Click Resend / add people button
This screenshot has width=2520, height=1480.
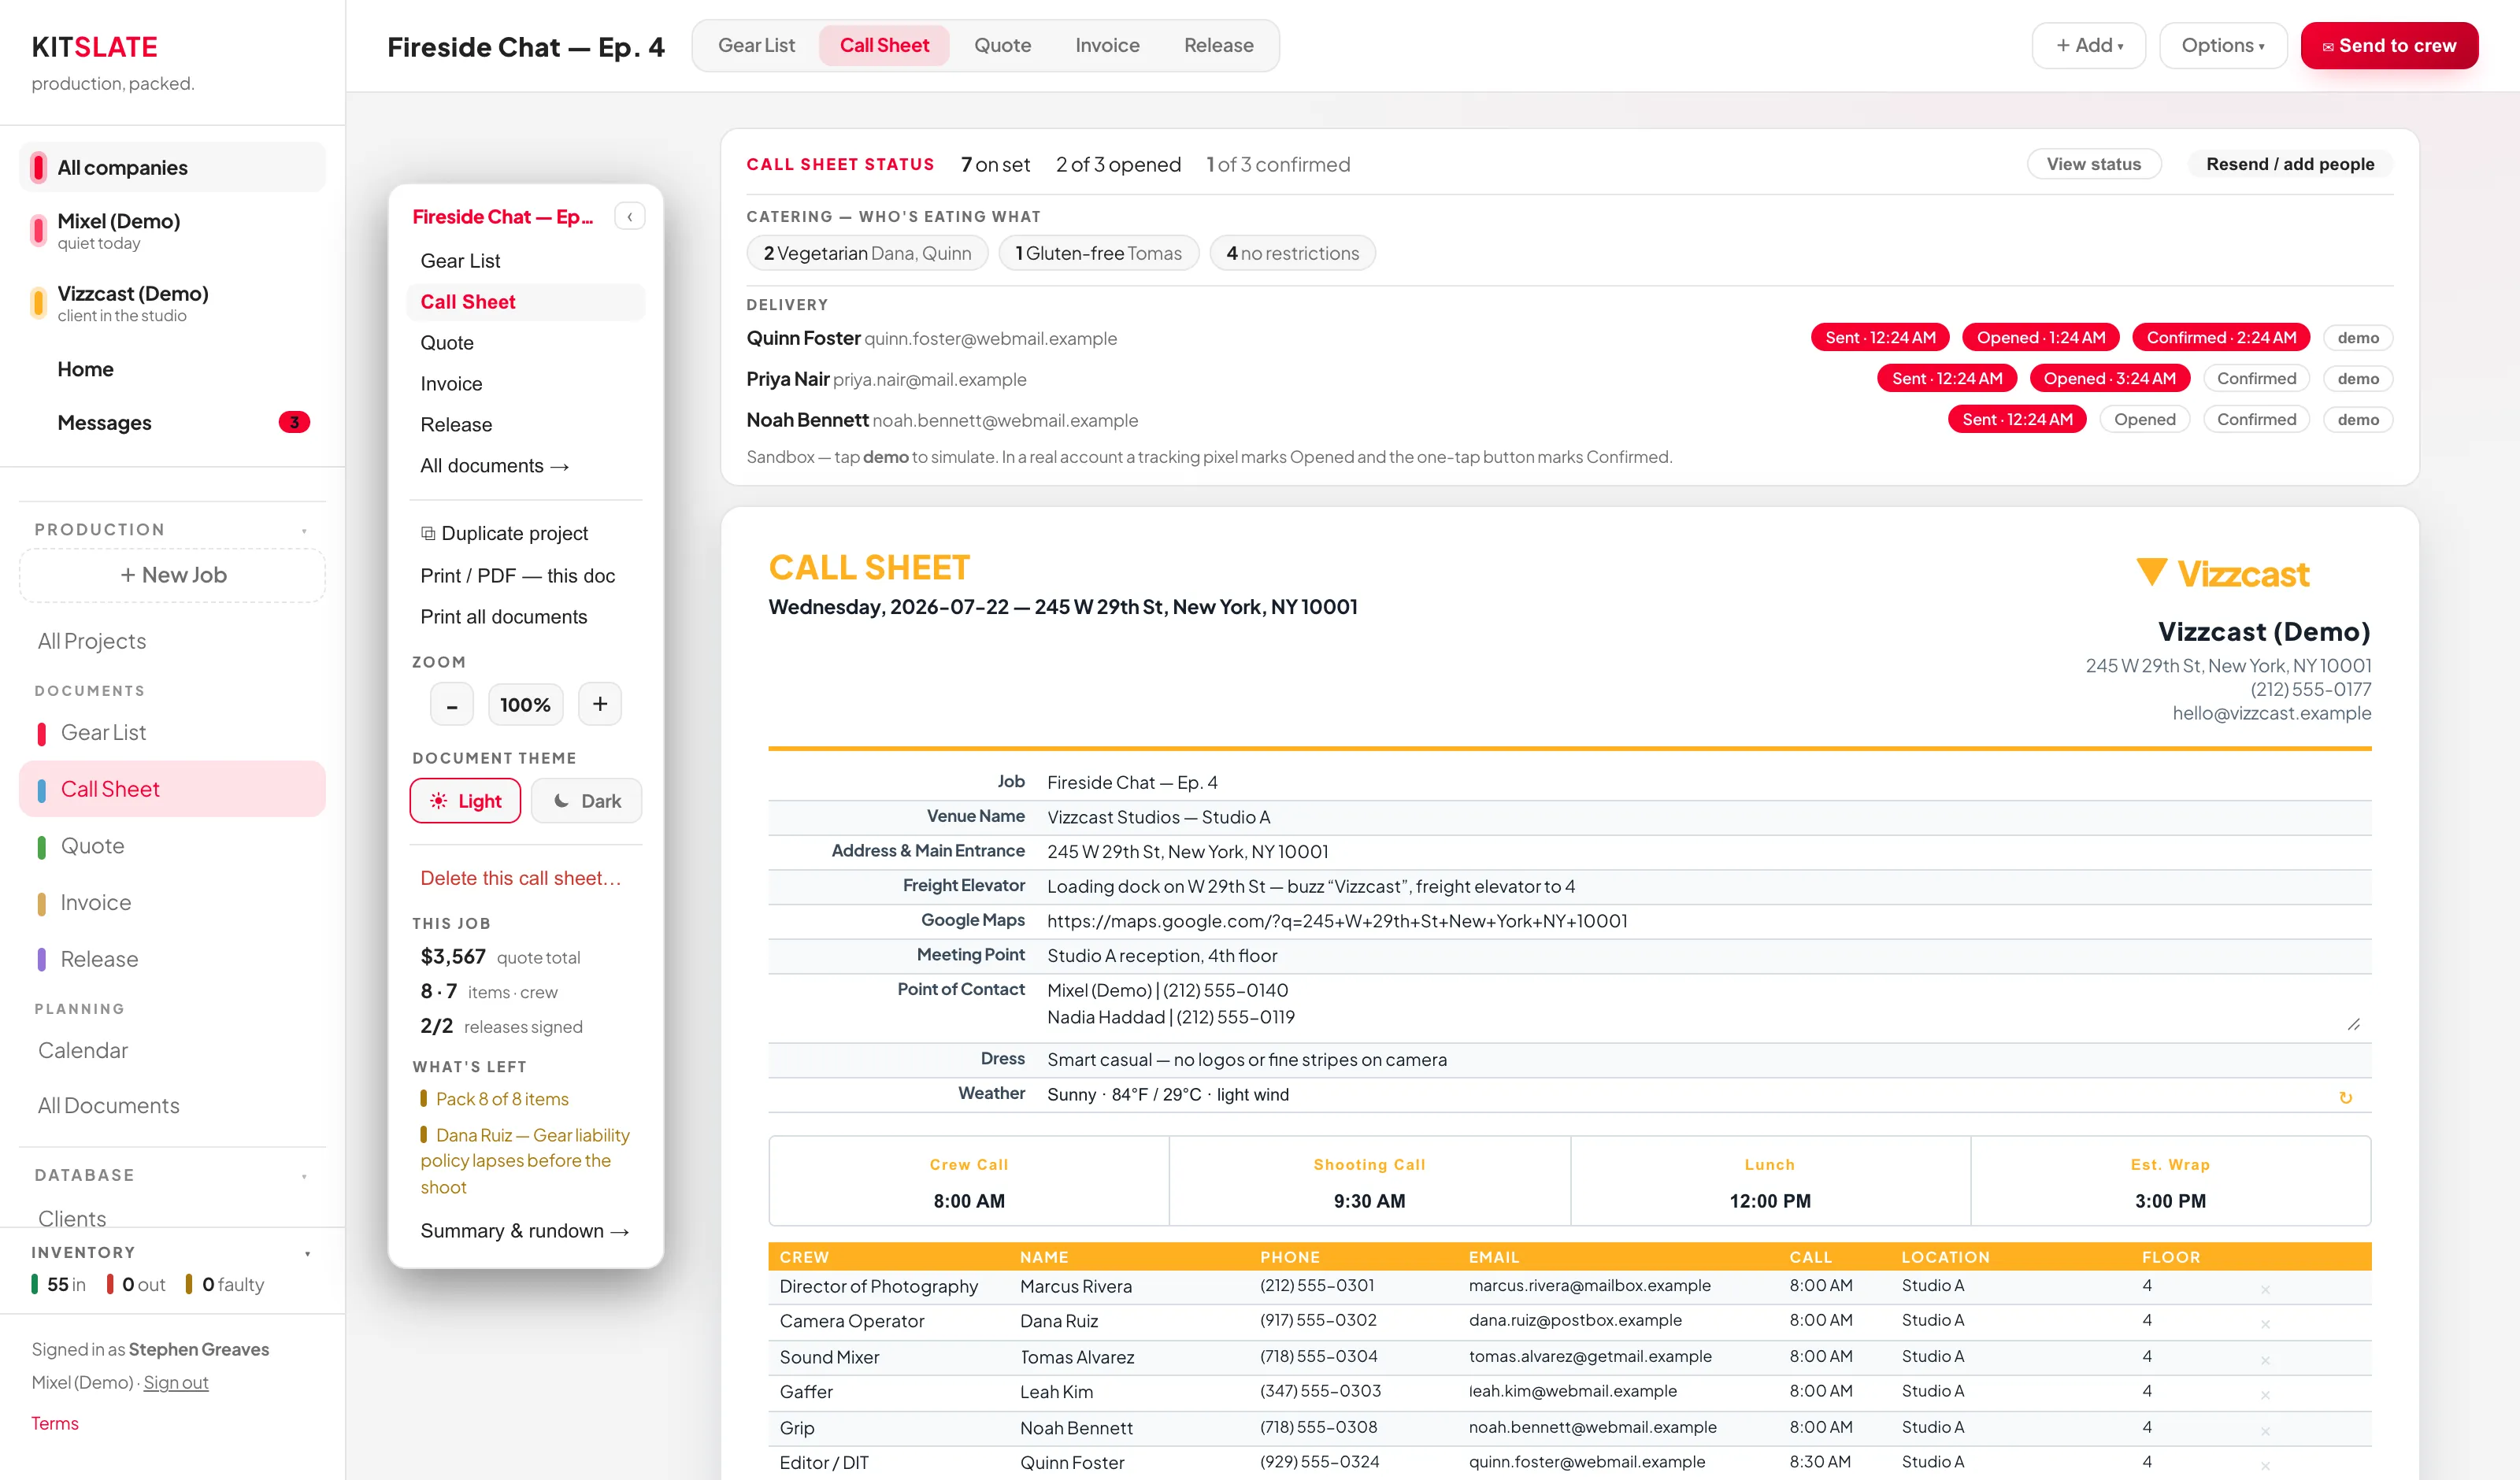tap(2289, 164)
